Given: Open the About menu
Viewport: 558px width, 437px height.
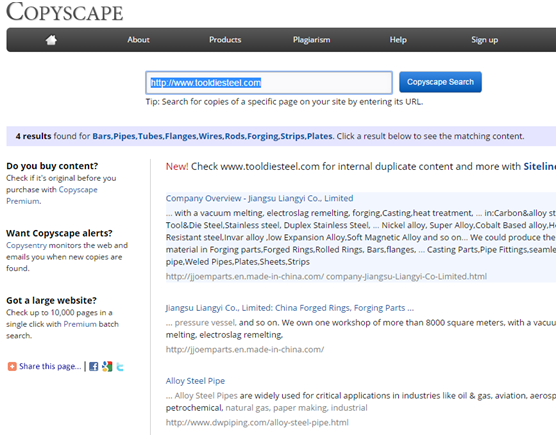Looking at the screenshot, I should [138, 40].
